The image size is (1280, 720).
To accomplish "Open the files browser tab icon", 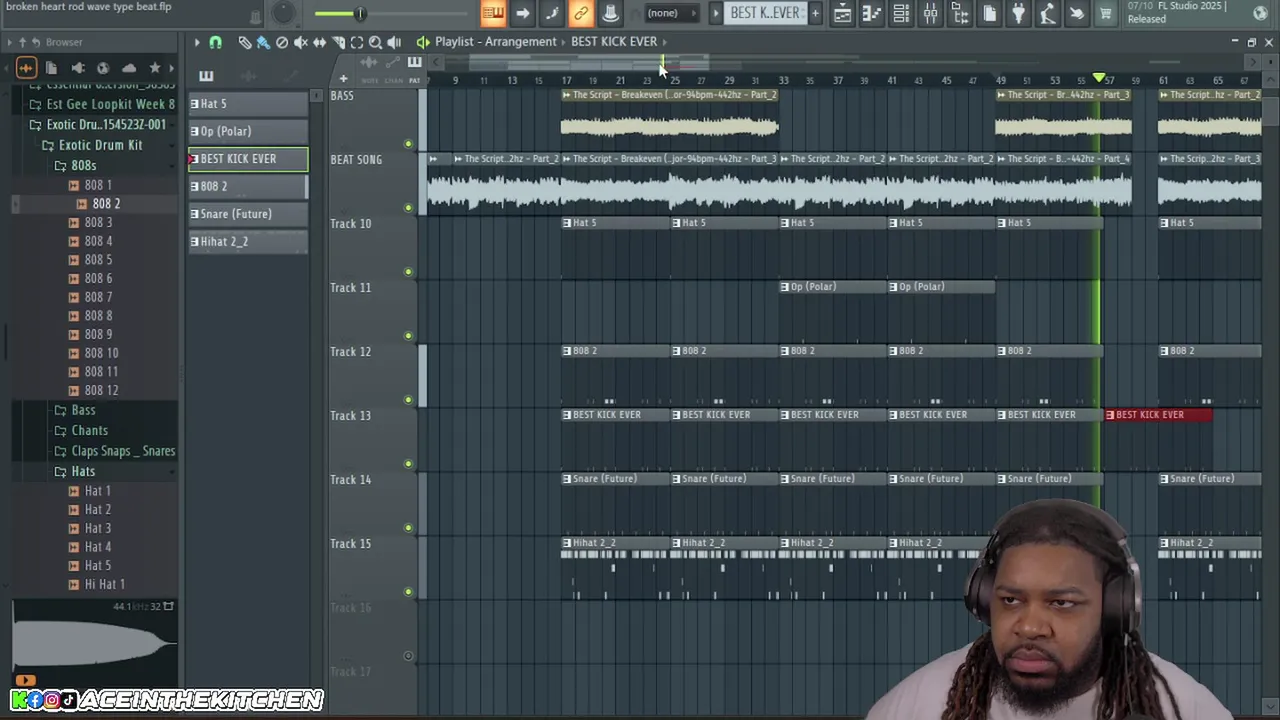I will [x=51, y=68].
